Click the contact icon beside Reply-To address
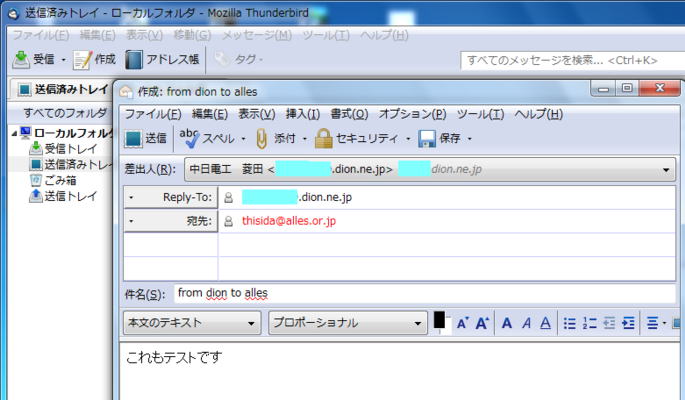Viewport: 685px width, 400px height. pyautogui.click(x=228, y=198)
